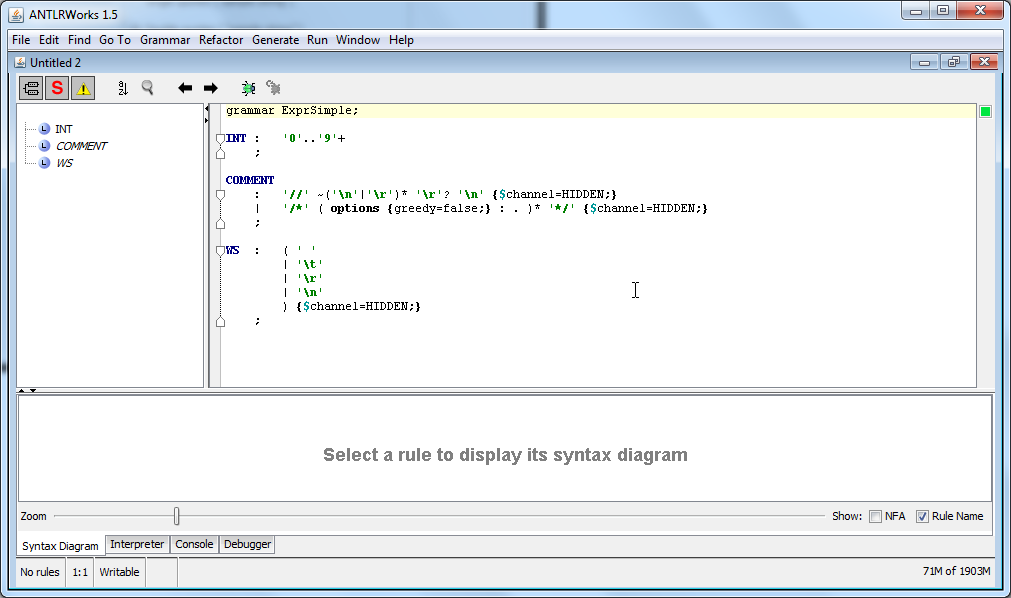The width and height of the screenshot is (1011, 598).
Task: Collapse the WS rule fold marker
Action: tap(220, 251)
